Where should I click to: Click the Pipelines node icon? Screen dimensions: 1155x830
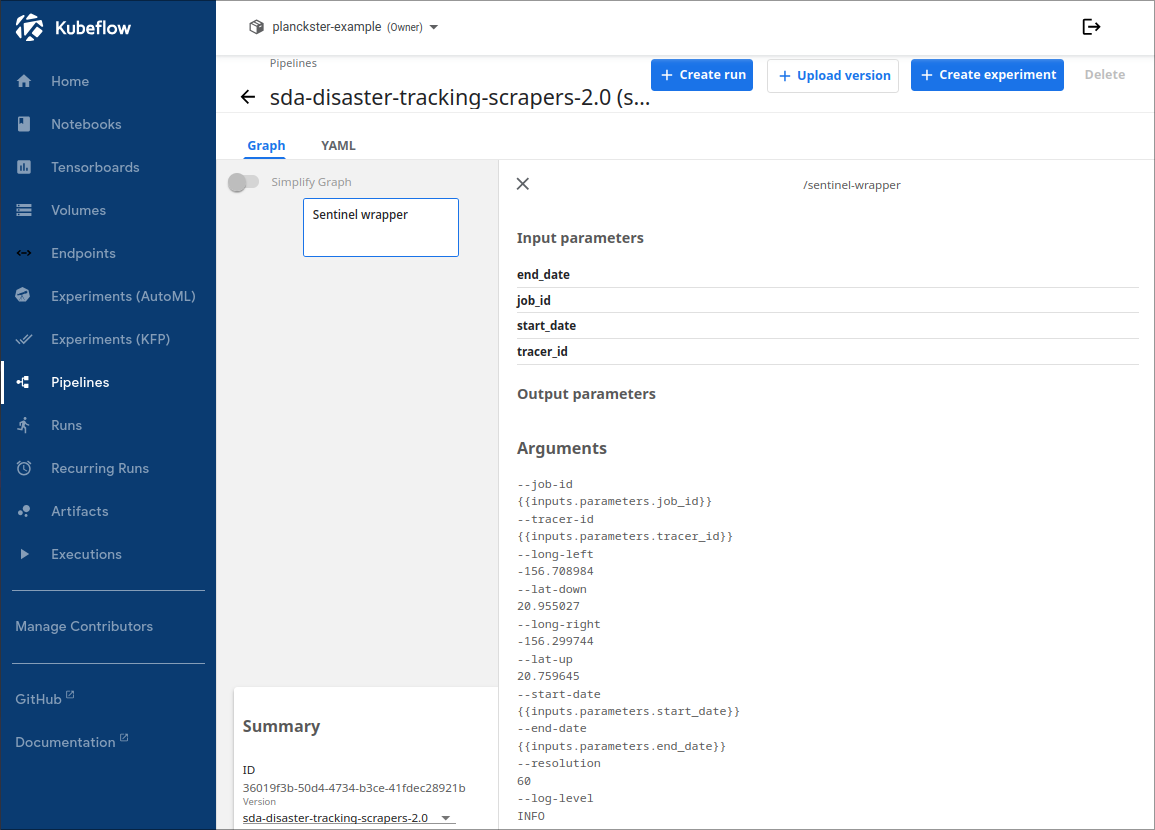[24, 381]
